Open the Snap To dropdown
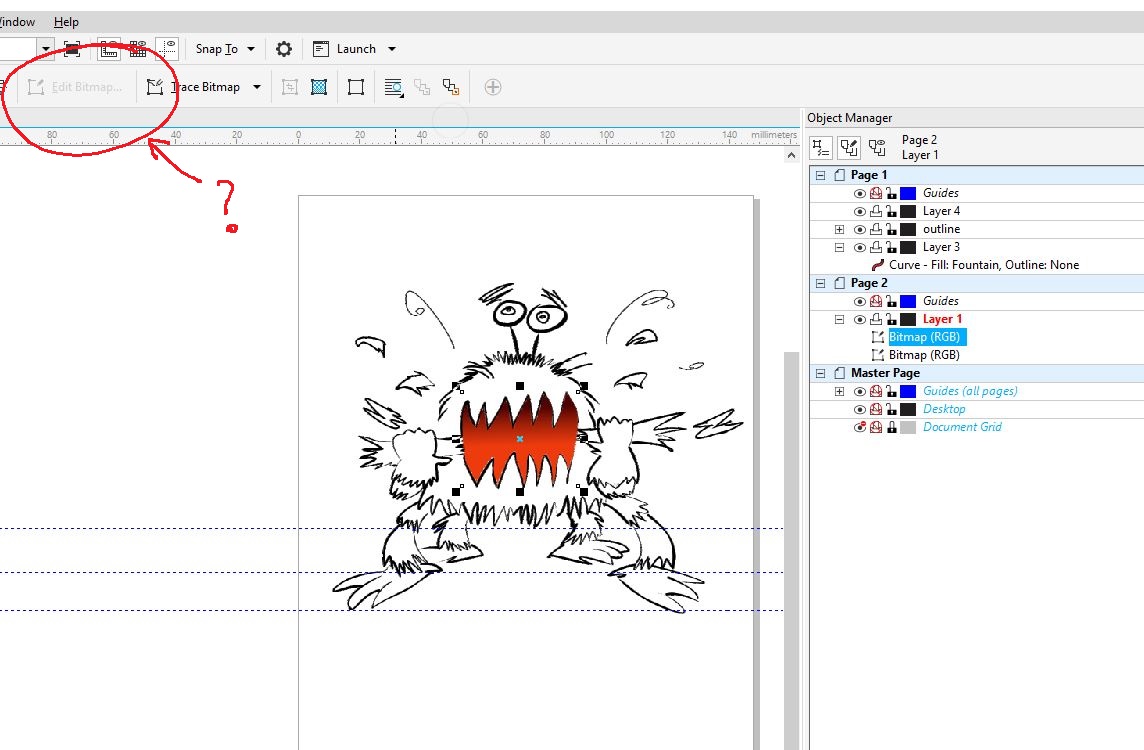Screen dimensions: 1144x750 click(225, 48)
